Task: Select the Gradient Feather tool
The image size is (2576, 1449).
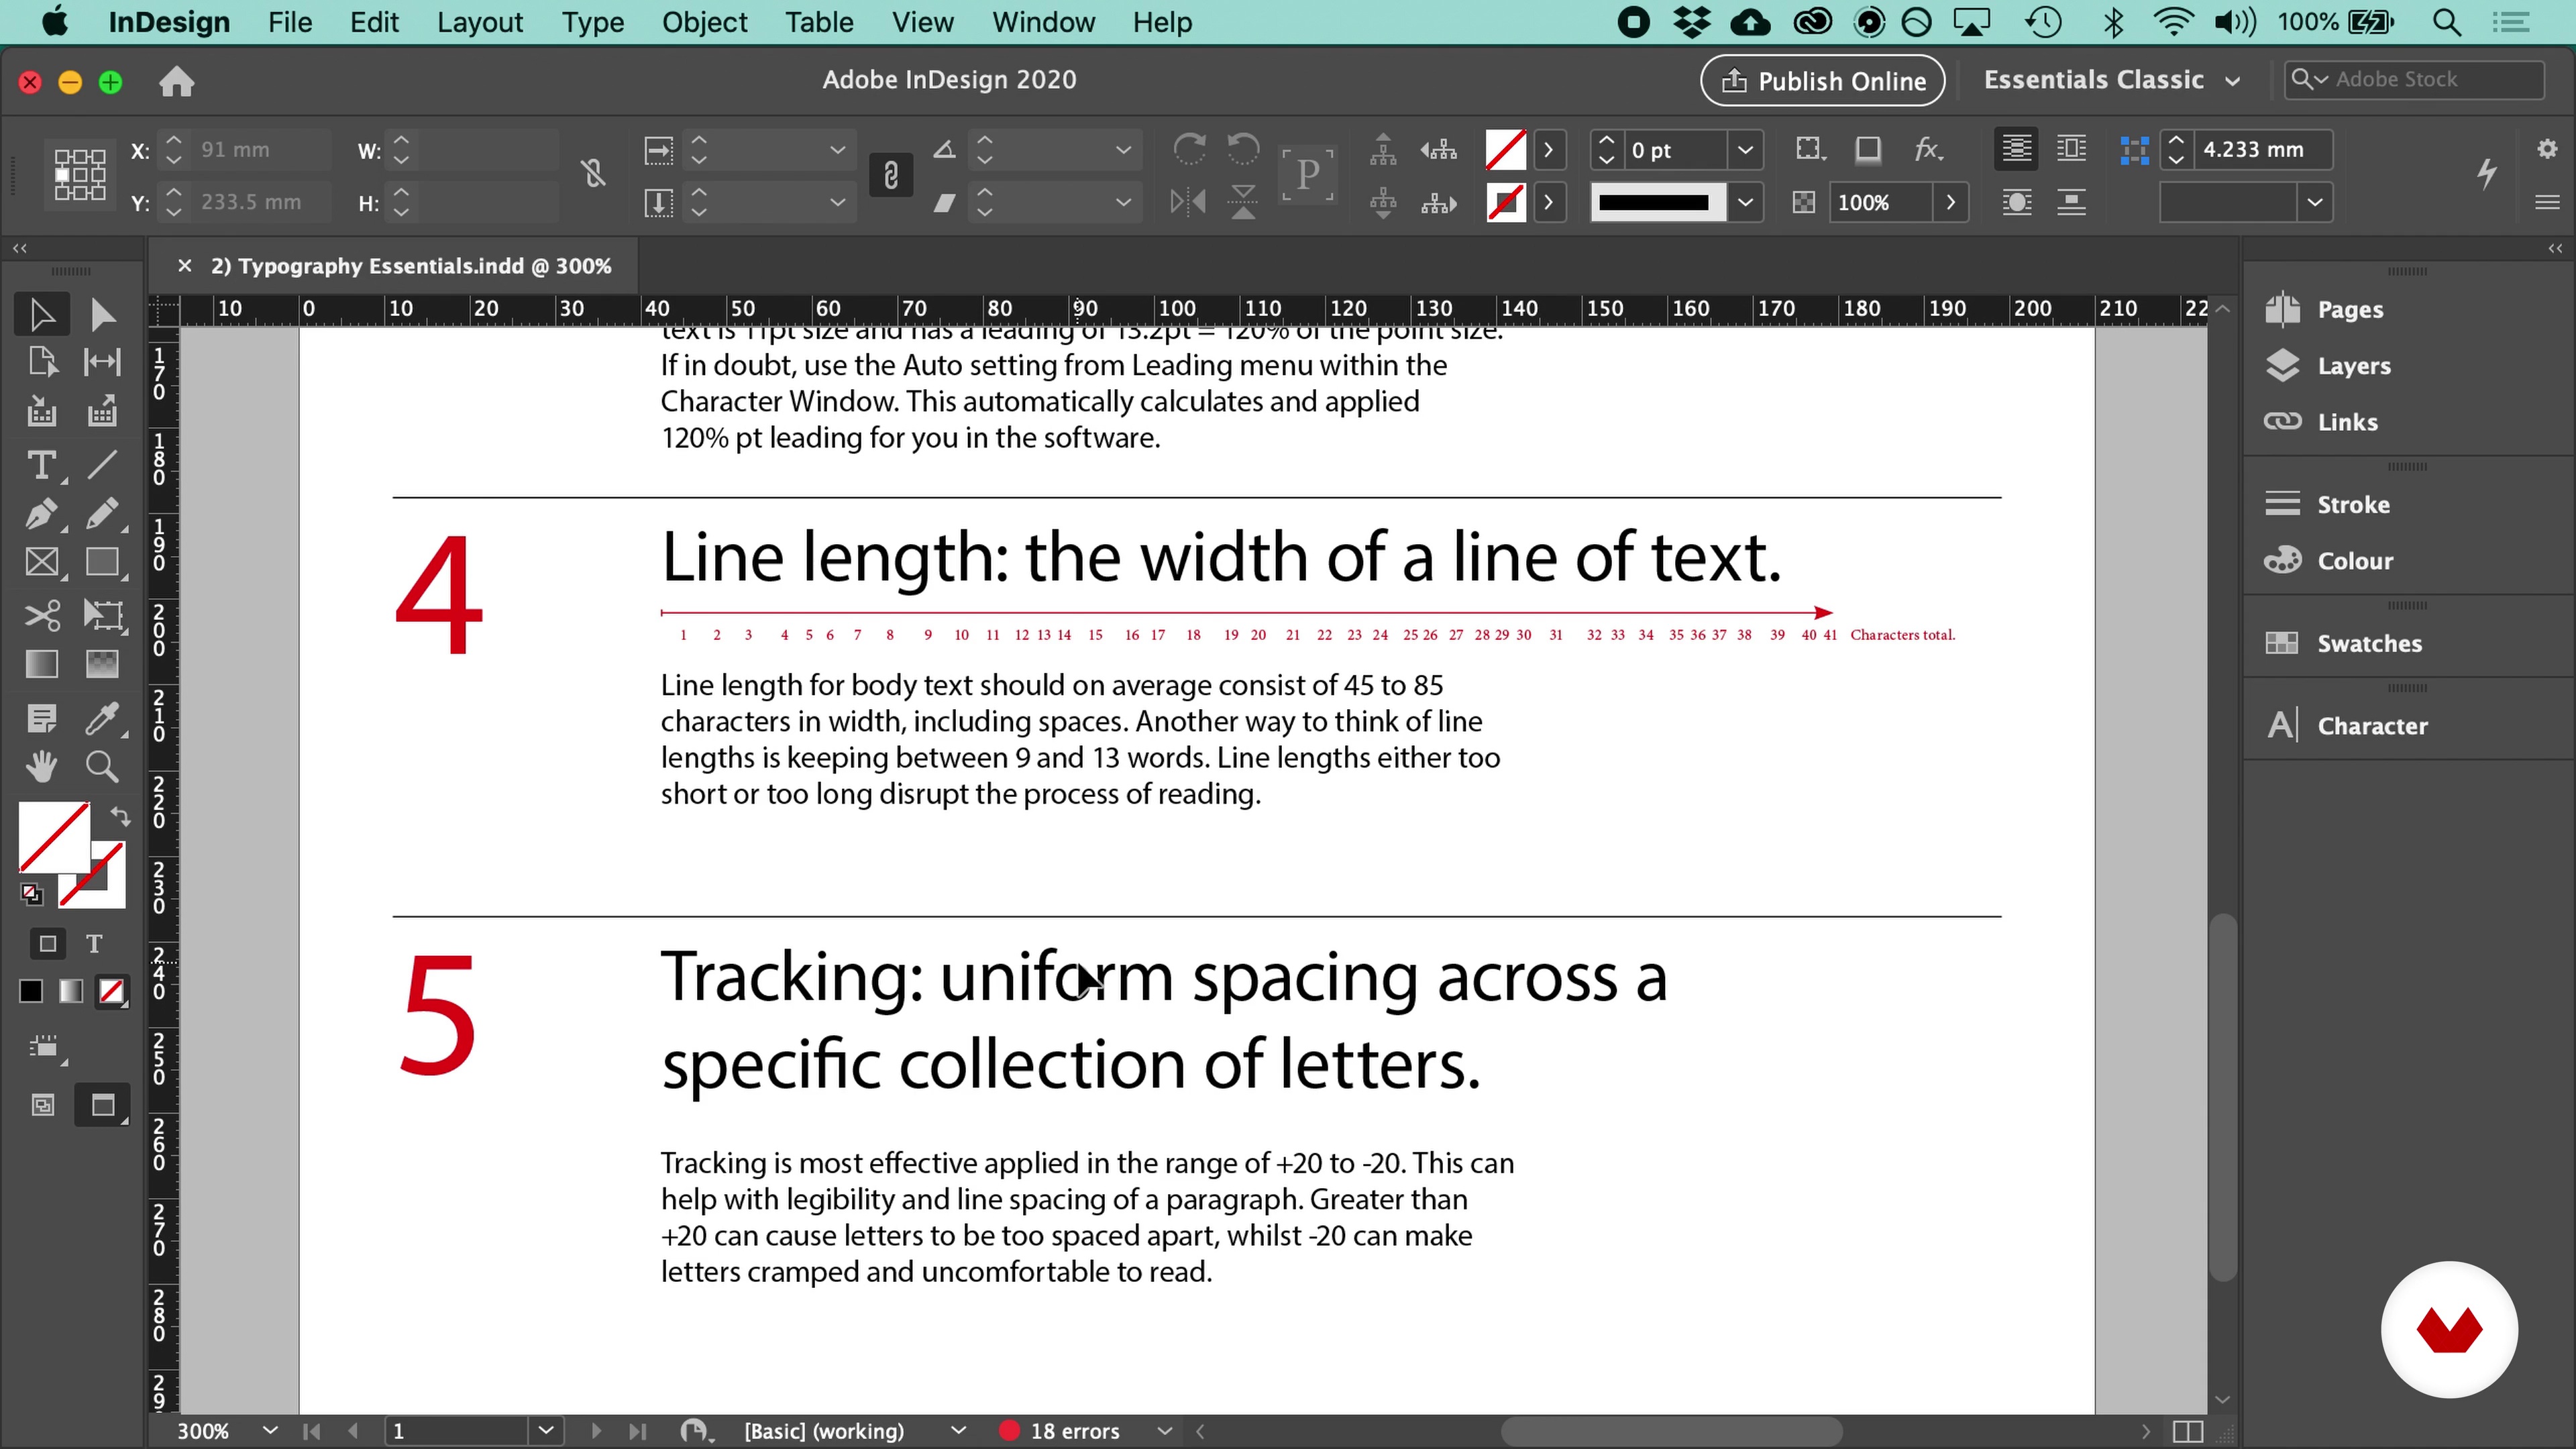Action: [102, 664]
